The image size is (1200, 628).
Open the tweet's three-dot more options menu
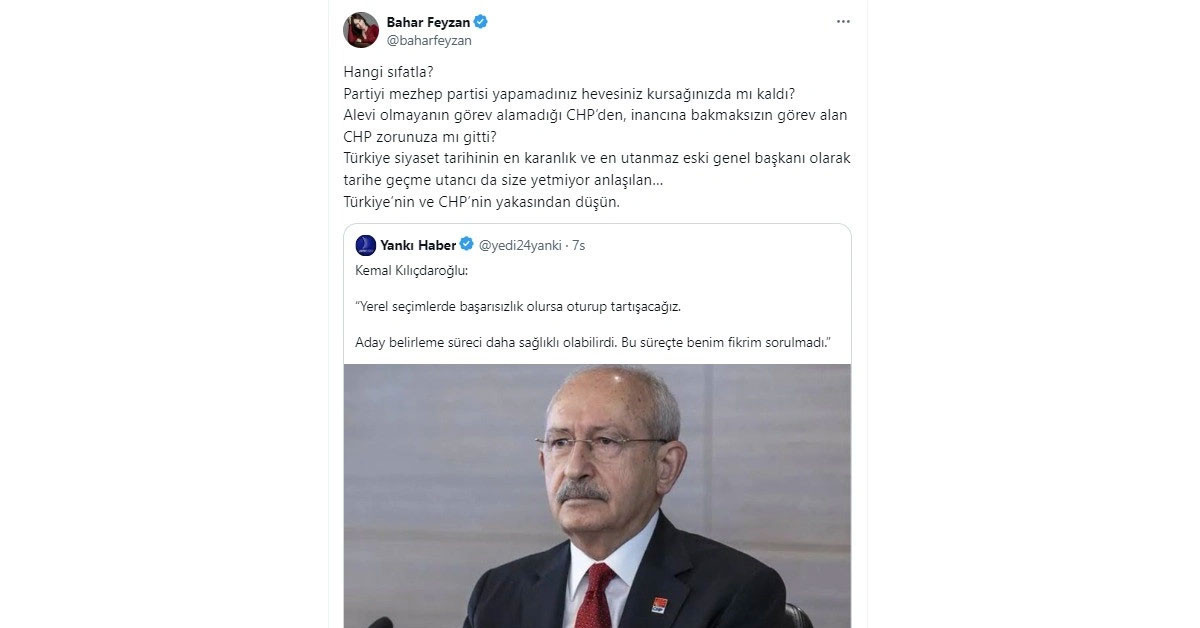pos(843,21)
